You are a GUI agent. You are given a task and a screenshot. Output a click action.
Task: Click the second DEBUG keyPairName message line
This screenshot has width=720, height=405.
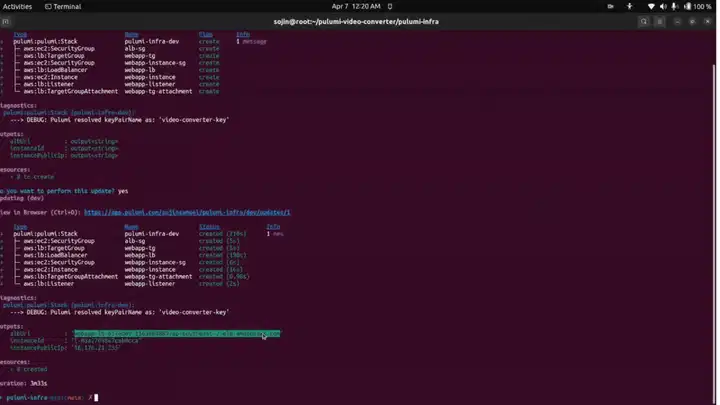click(x=119, y=312)
